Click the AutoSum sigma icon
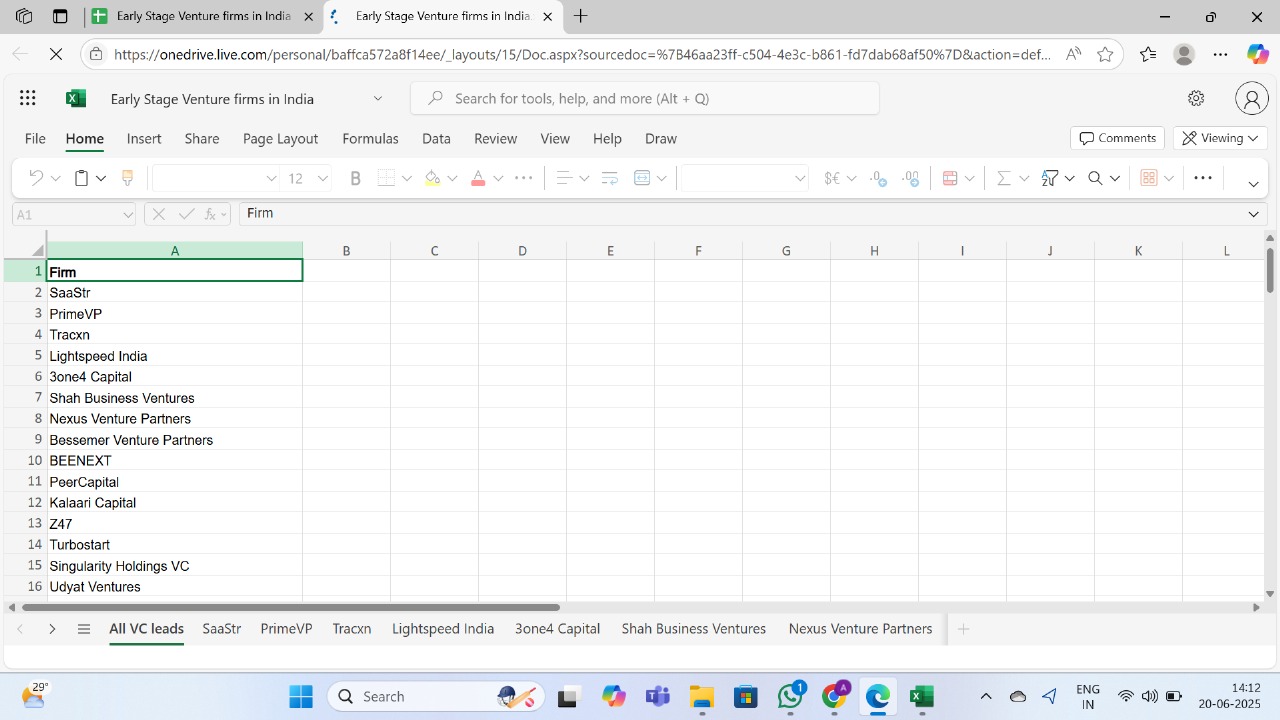 tap(1004, 178)
